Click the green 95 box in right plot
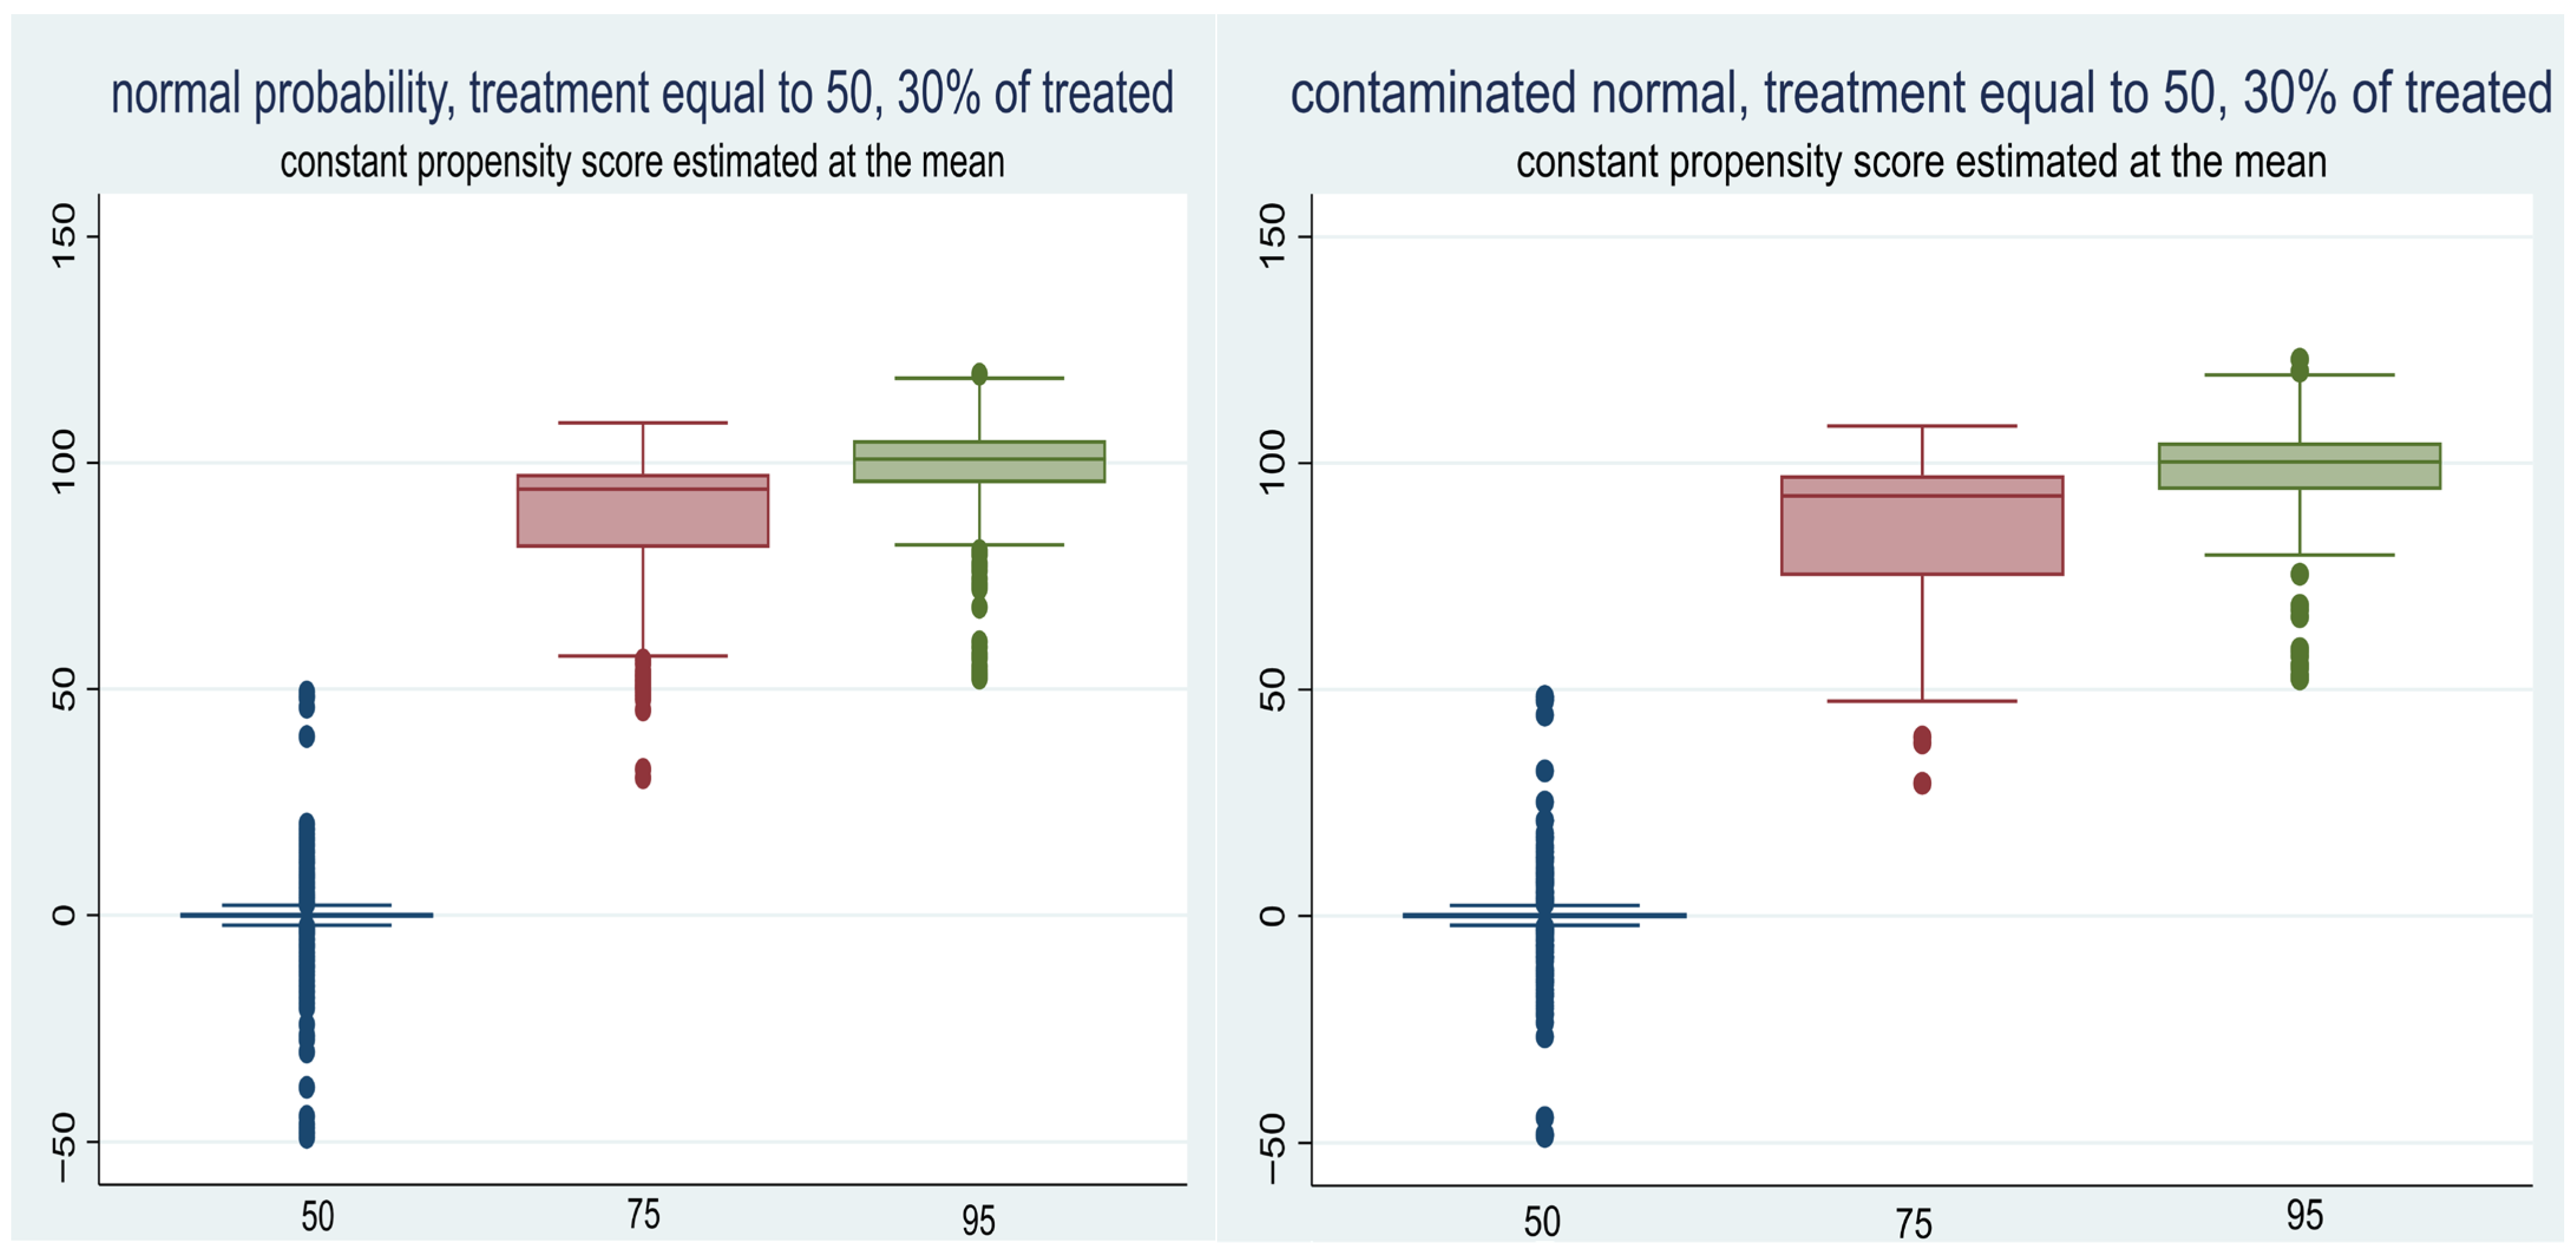Image resolution: width=2576 pixels, height=1256 pixels. click(2299, 465)
